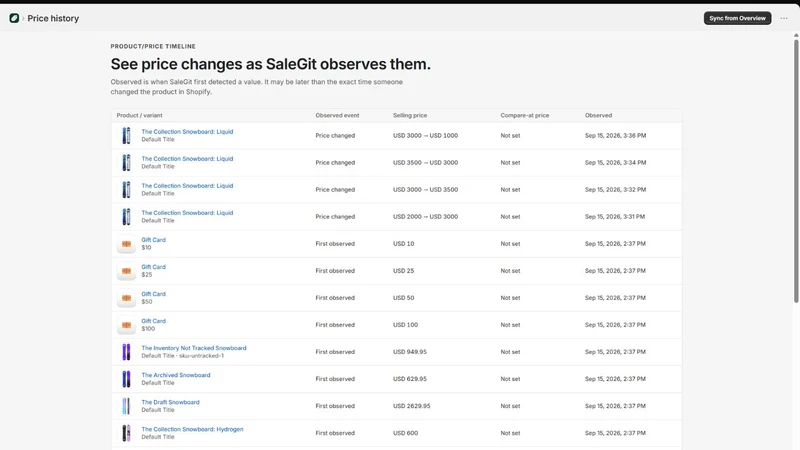Click the PRODUCT/PRICE TIMELINE label
800x450 pixels.
(153, 46)
